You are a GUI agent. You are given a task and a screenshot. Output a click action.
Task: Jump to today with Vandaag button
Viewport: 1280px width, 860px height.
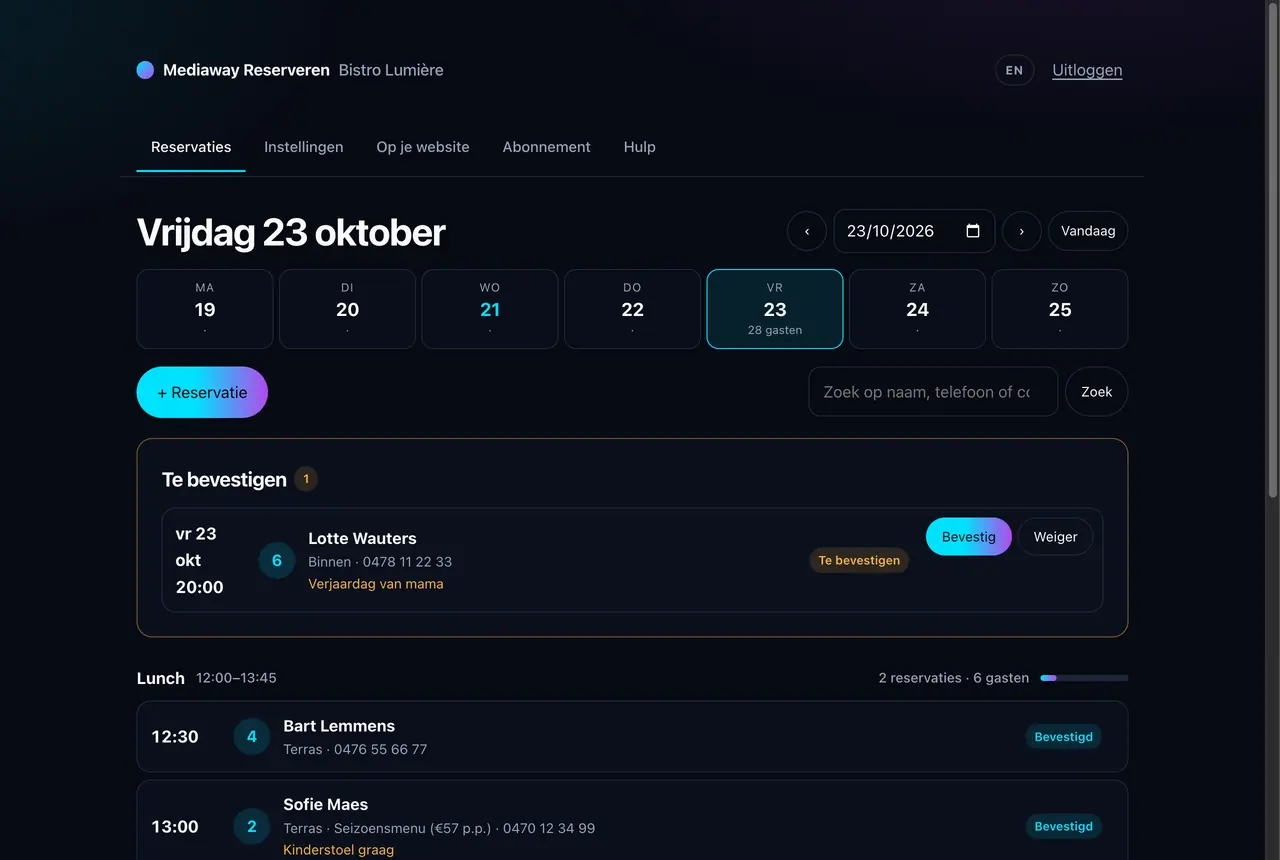pos(1088,231)
